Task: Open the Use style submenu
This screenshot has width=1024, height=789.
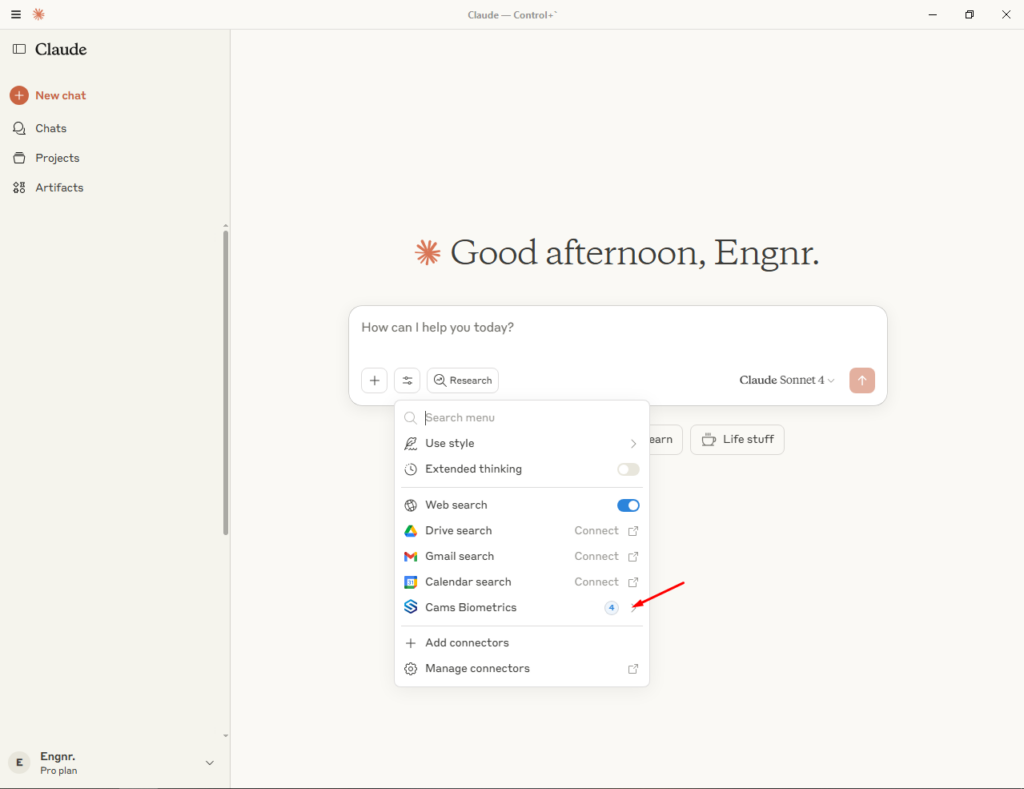Action: pyautogui.click(x=522, y=443)
